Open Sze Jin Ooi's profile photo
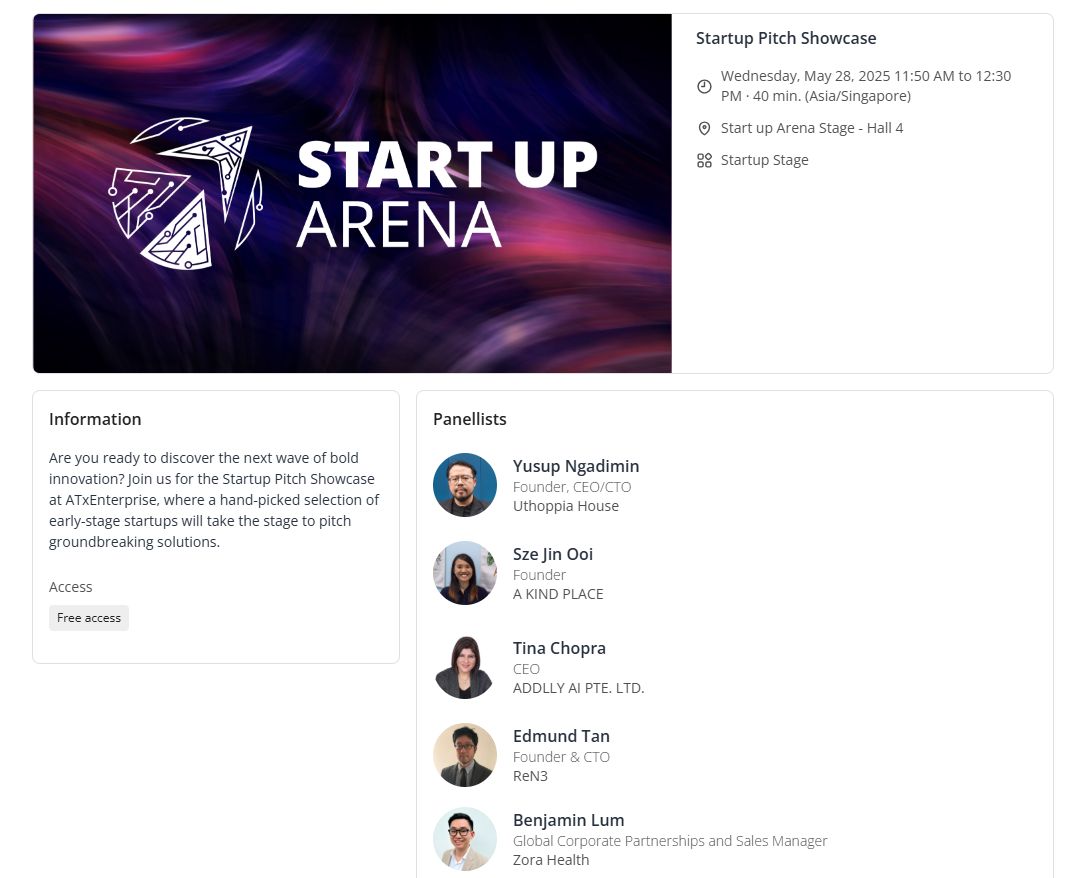The width and height of the screenshot is (1080, 878). 465,573
